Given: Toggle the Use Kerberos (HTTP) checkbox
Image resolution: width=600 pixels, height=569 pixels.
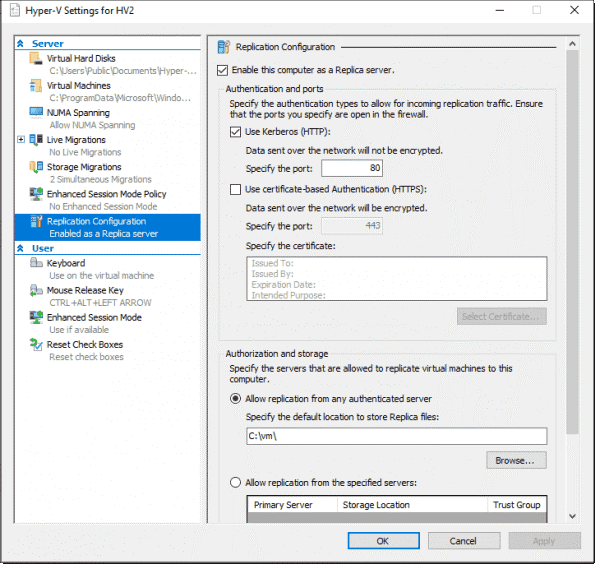Looking at the screenshot, I should (235, 132).
